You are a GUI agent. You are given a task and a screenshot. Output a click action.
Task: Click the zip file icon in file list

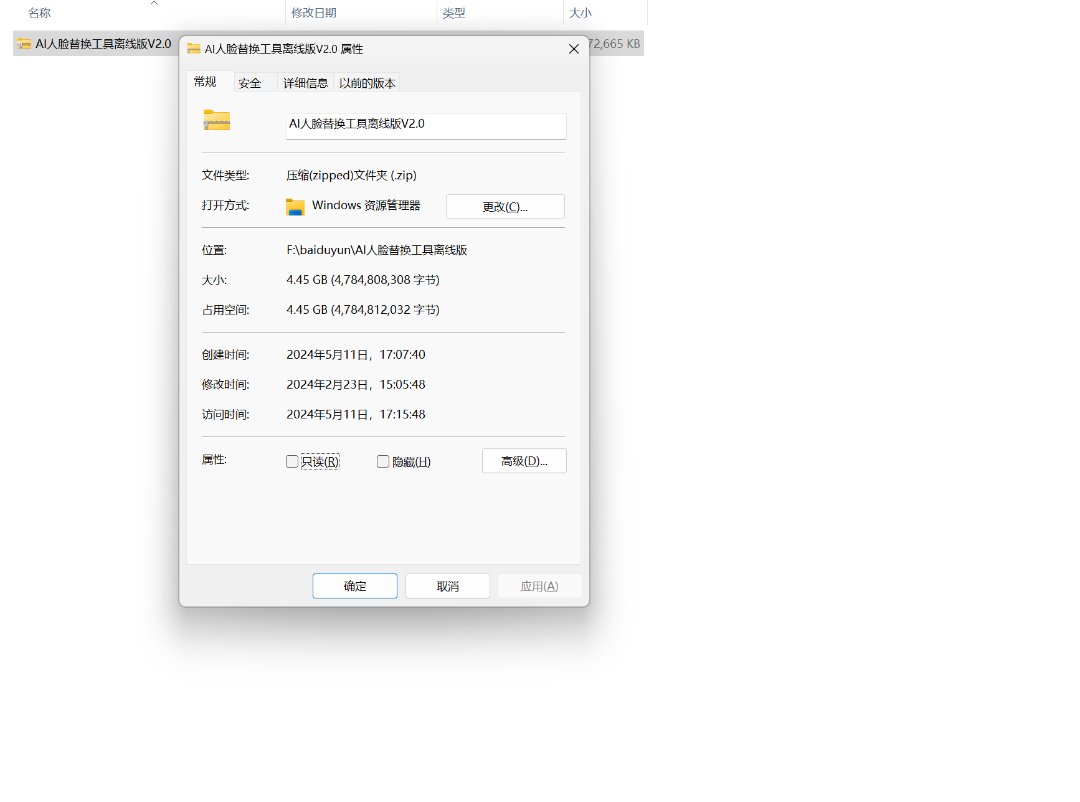click(x=24, y=44)
